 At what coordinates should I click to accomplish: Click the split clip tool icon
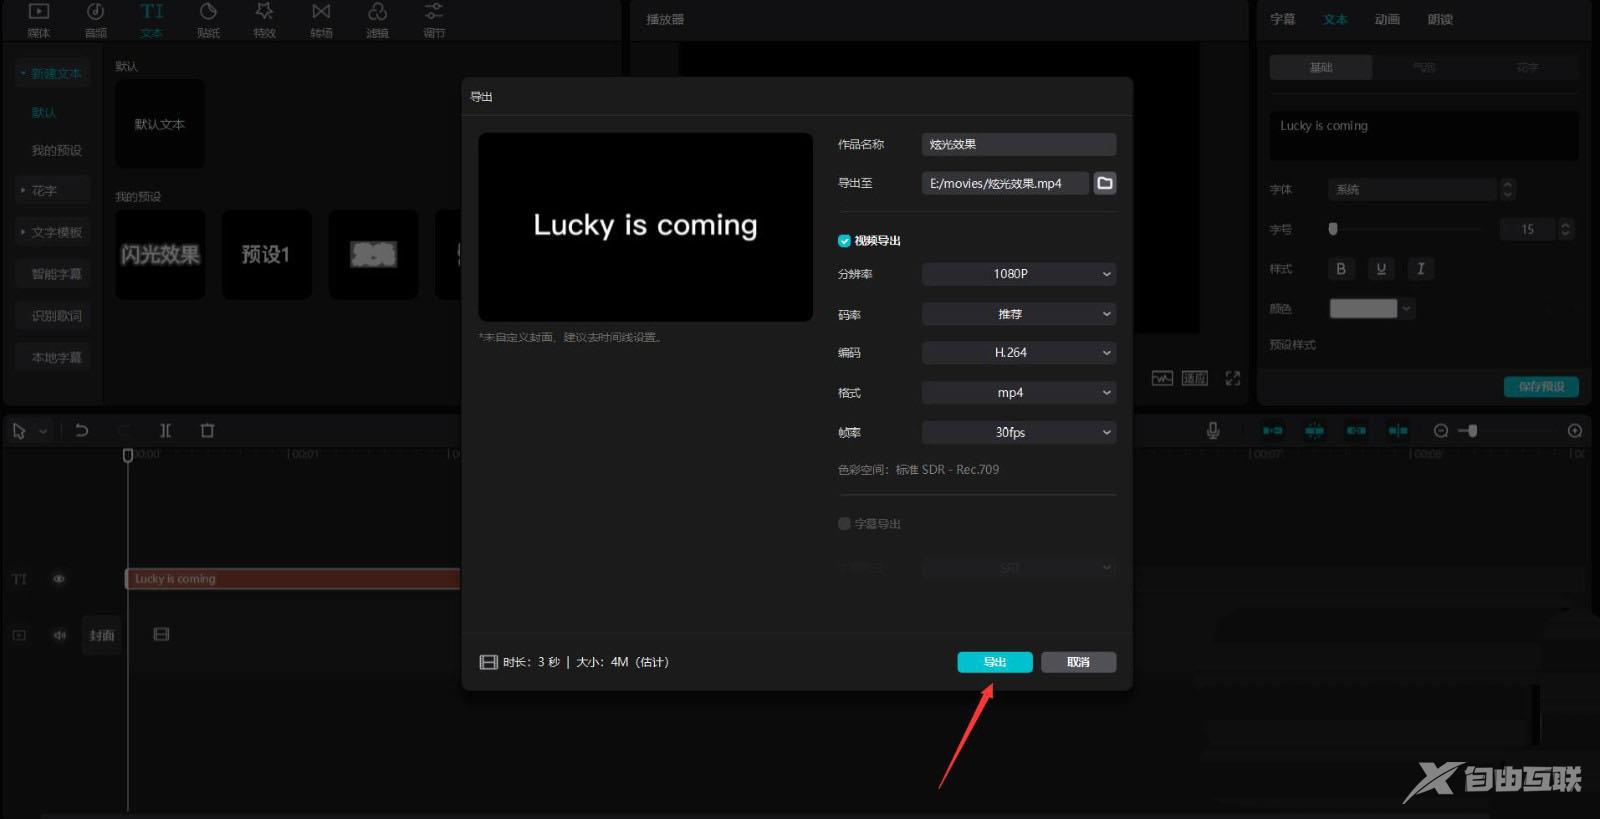point(165,430)
